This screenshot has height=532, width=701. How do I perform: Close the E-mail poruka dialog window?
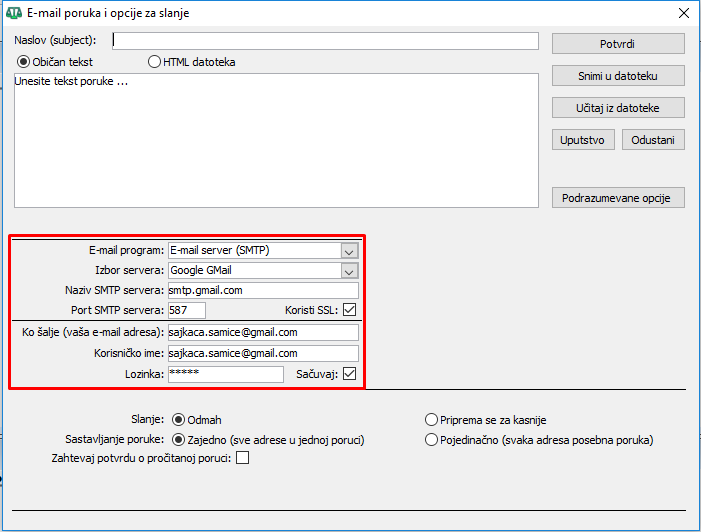click(684, 13)
